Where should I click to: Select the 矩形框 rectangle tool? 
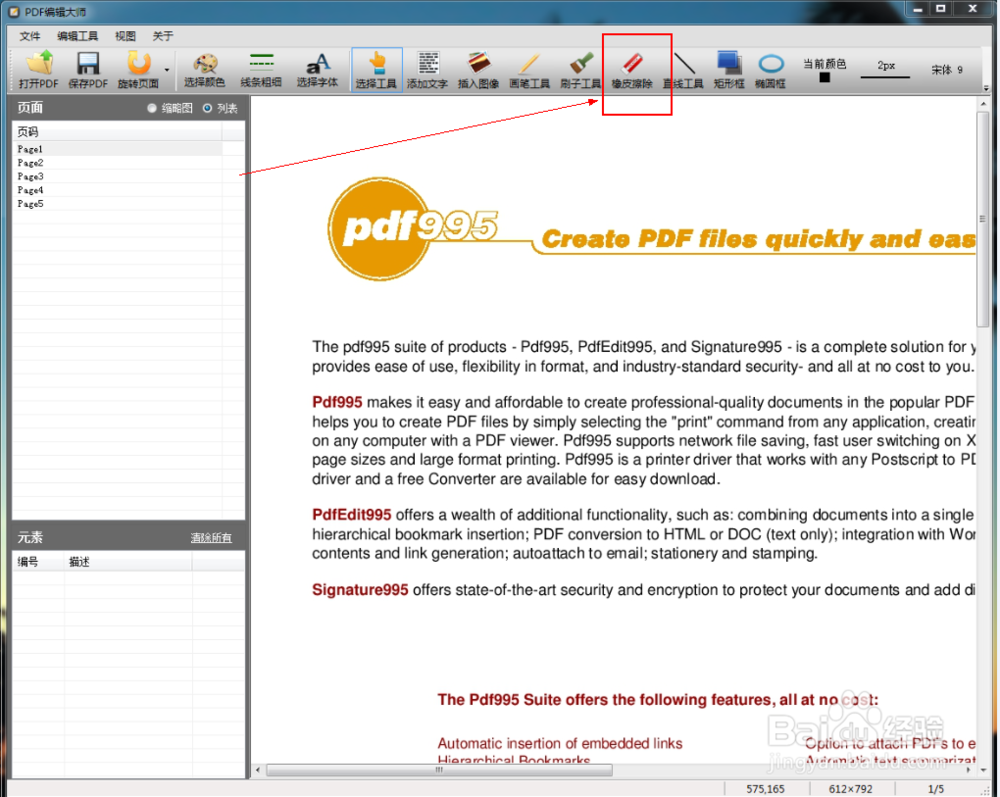click(x=729, y=69)
